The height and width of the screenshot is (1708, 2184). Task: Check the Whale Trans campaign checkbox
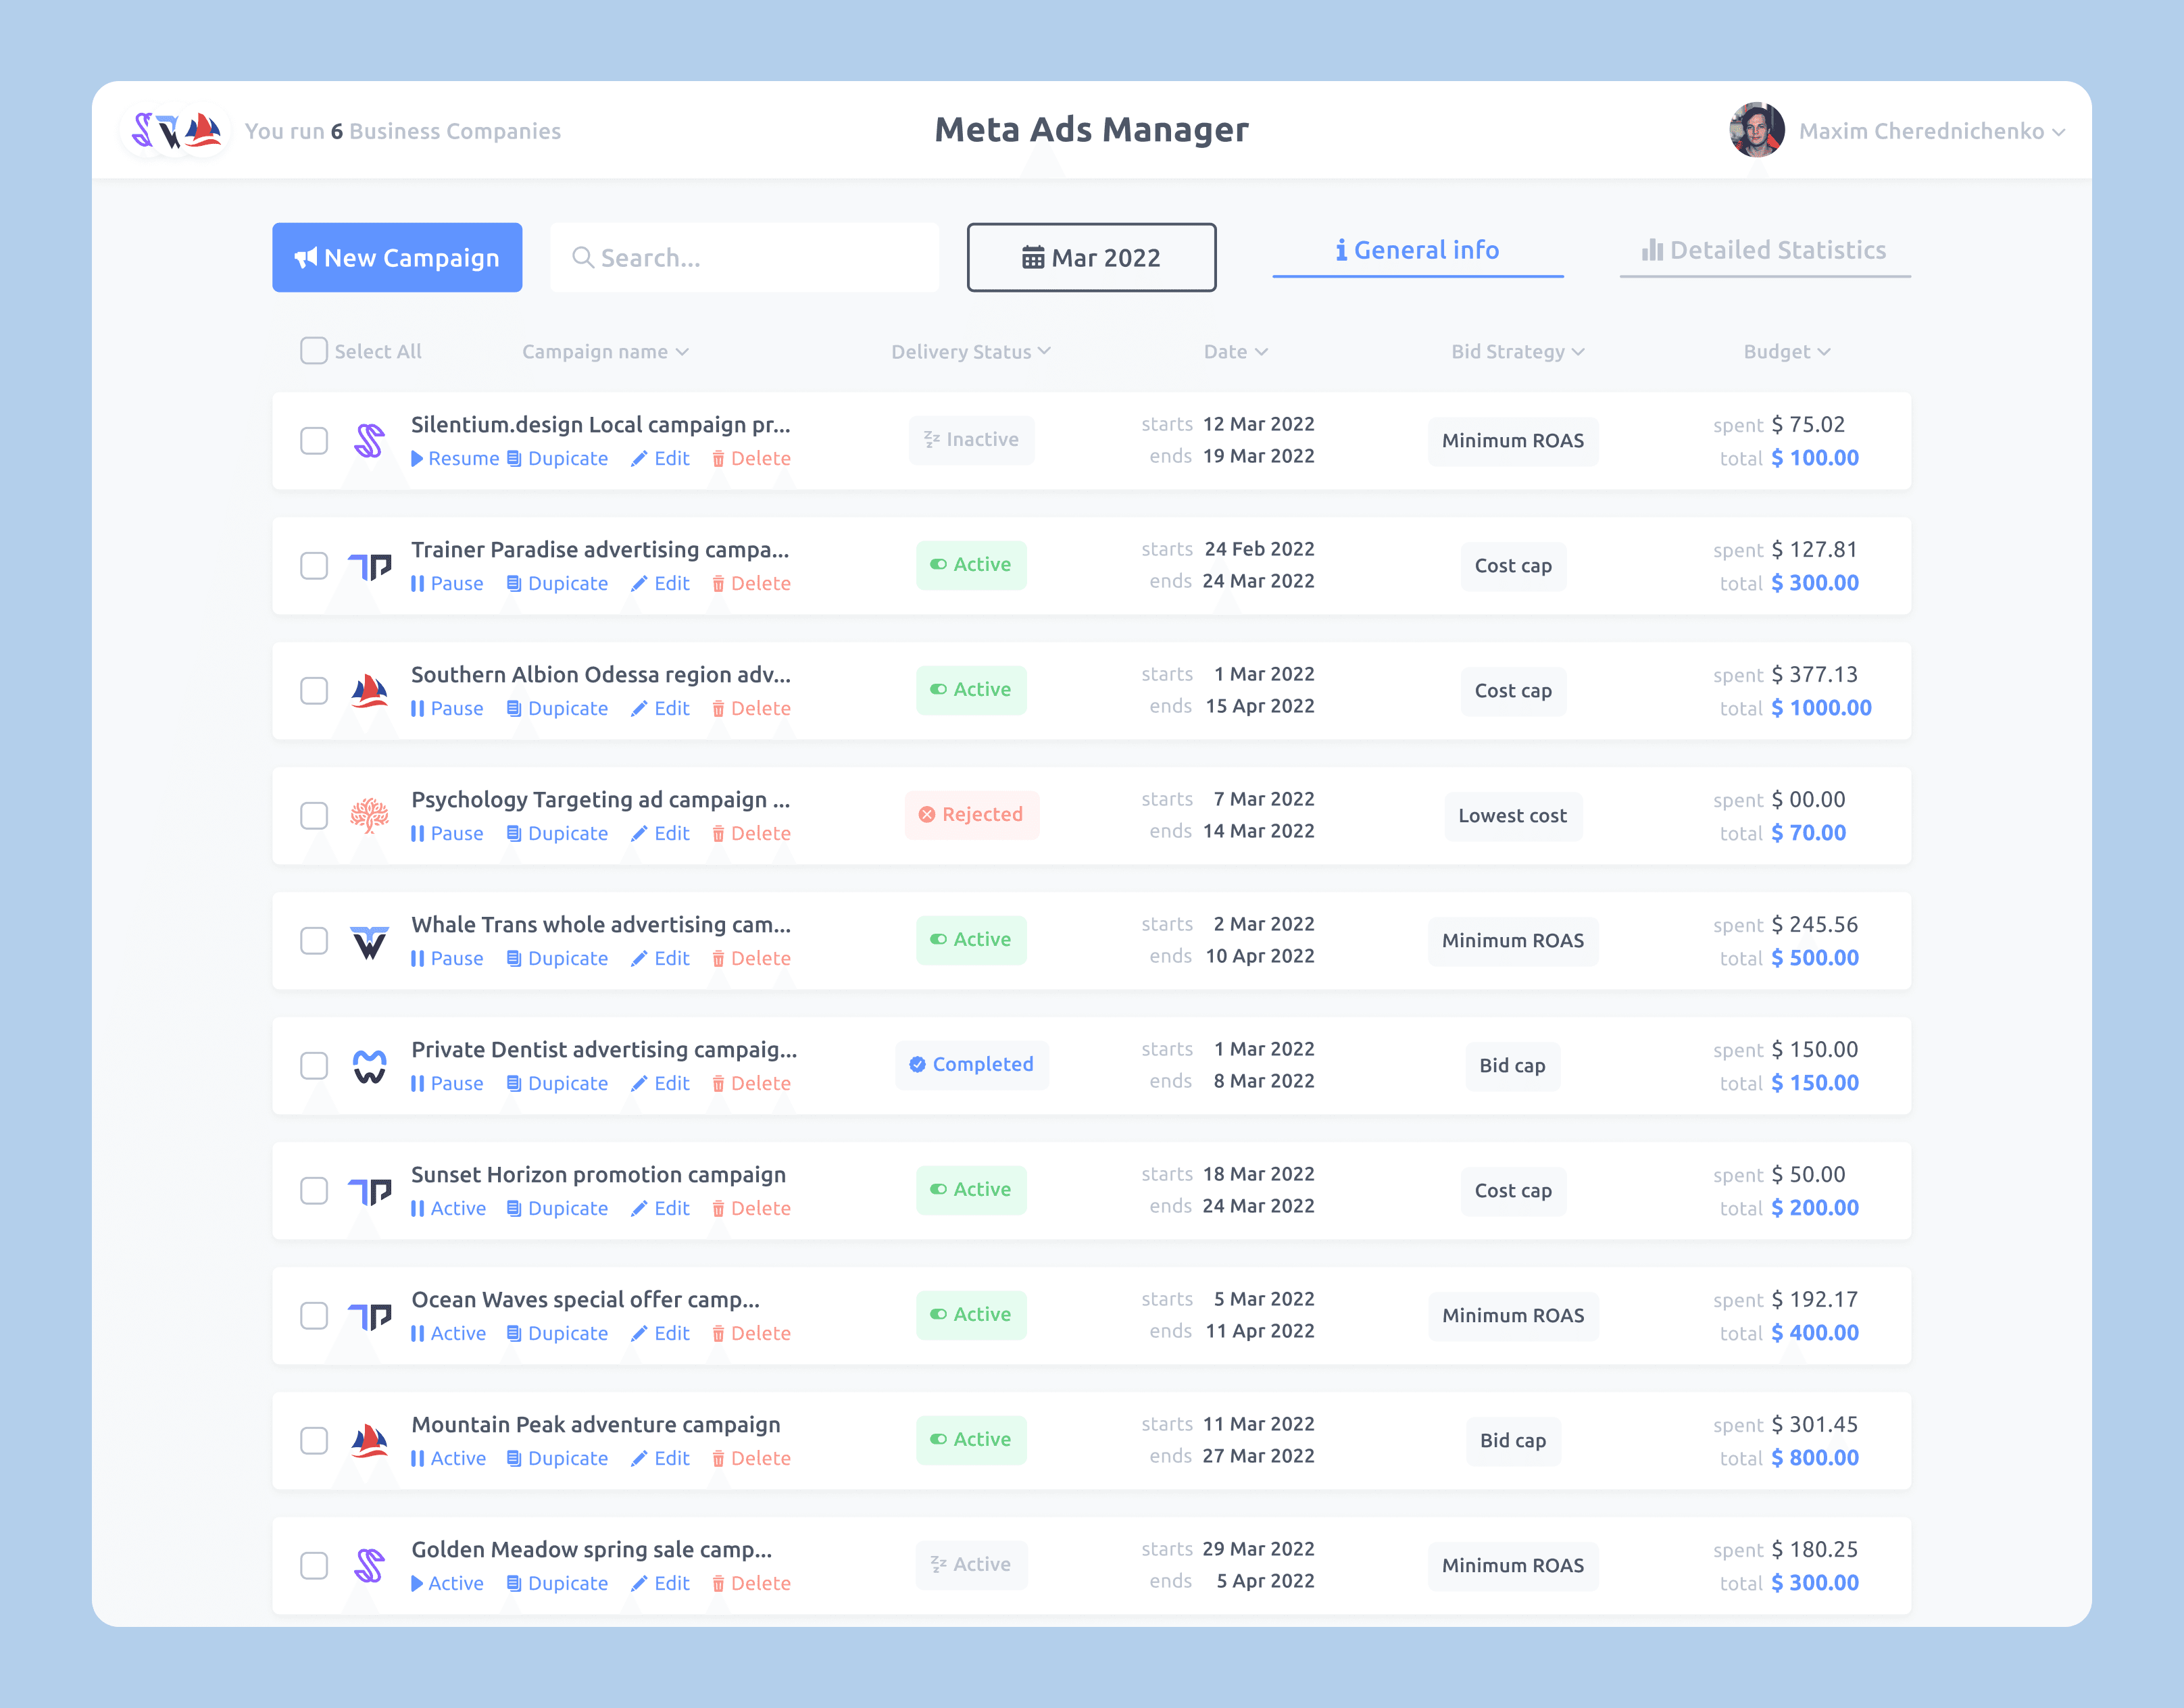tap(314, 941)
